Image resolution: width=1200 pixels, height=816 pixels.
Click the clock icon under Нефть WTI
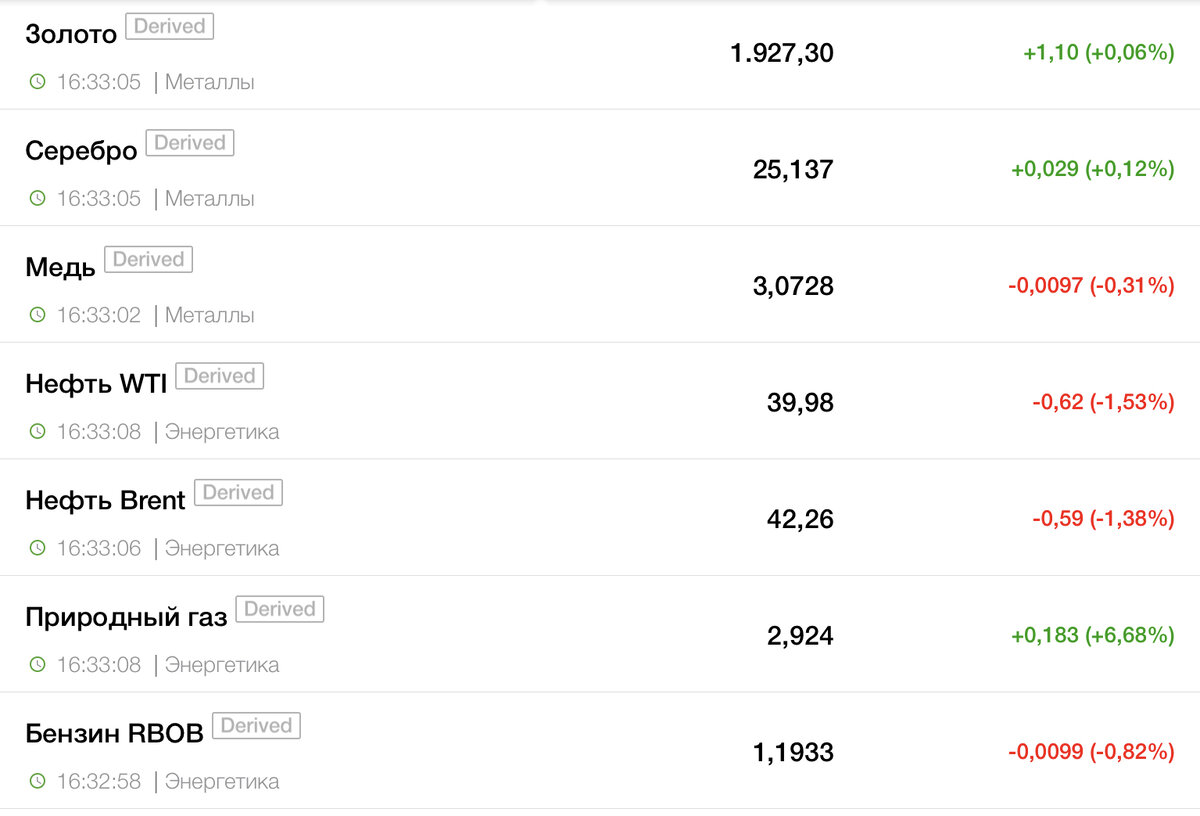pos(37,432)
